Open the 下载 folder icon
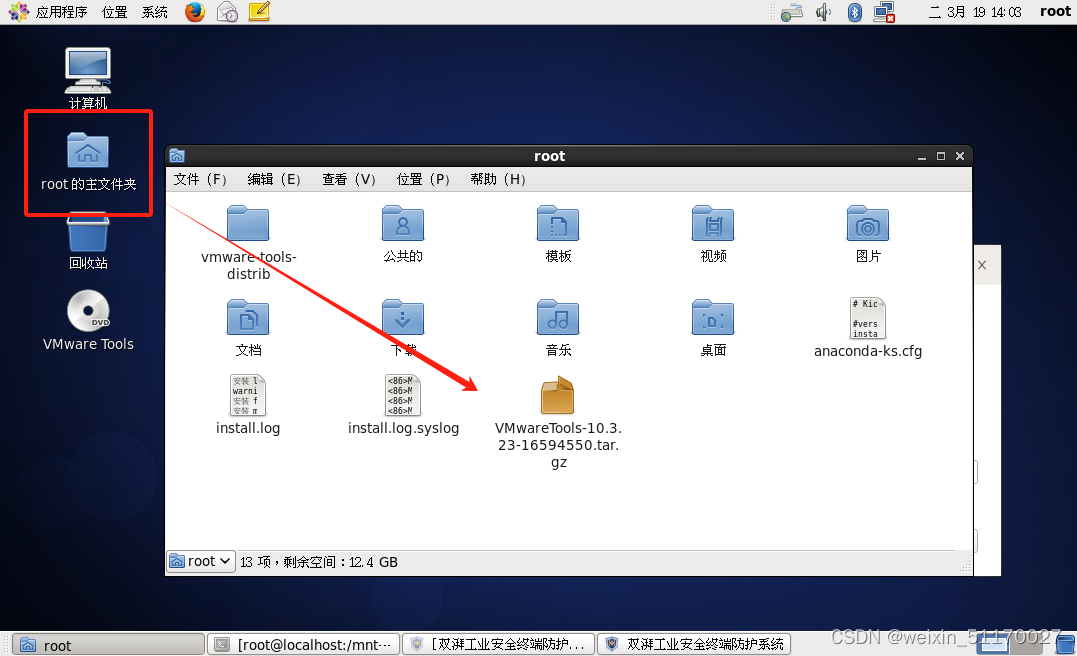 click(x=403, y=317)
